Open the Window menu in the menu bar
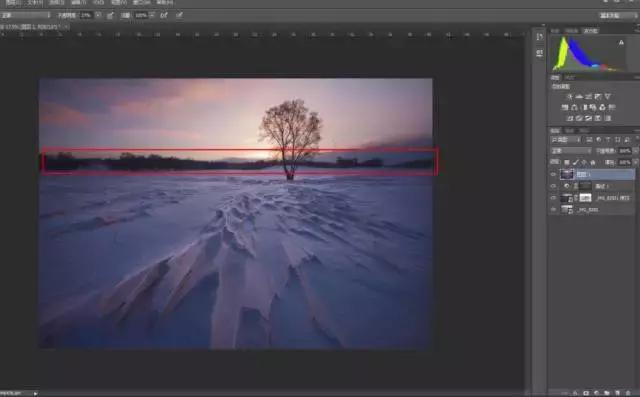 (142, 2)
